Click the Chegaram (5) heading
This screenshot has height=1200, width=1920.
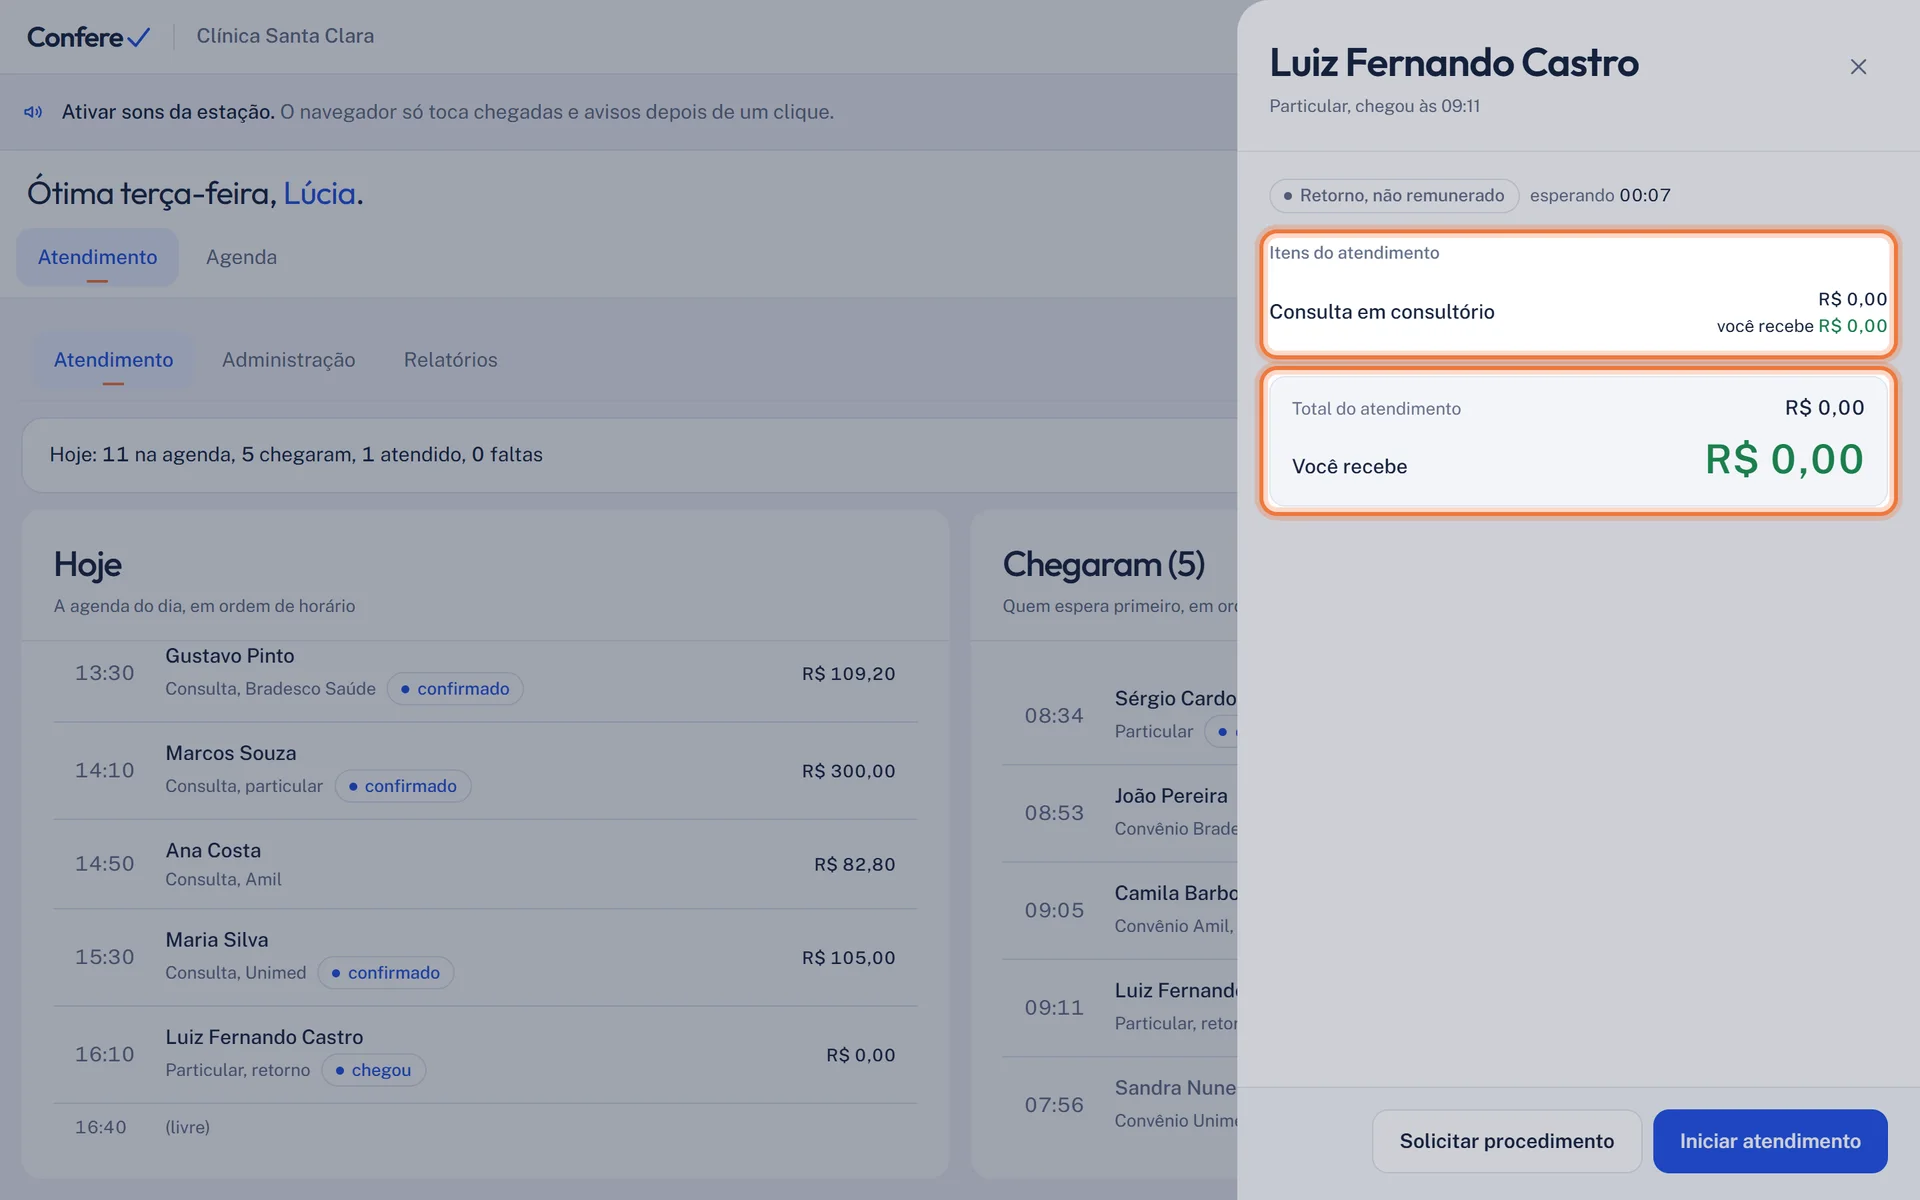pyautogui.click(x=1104, y=565)
